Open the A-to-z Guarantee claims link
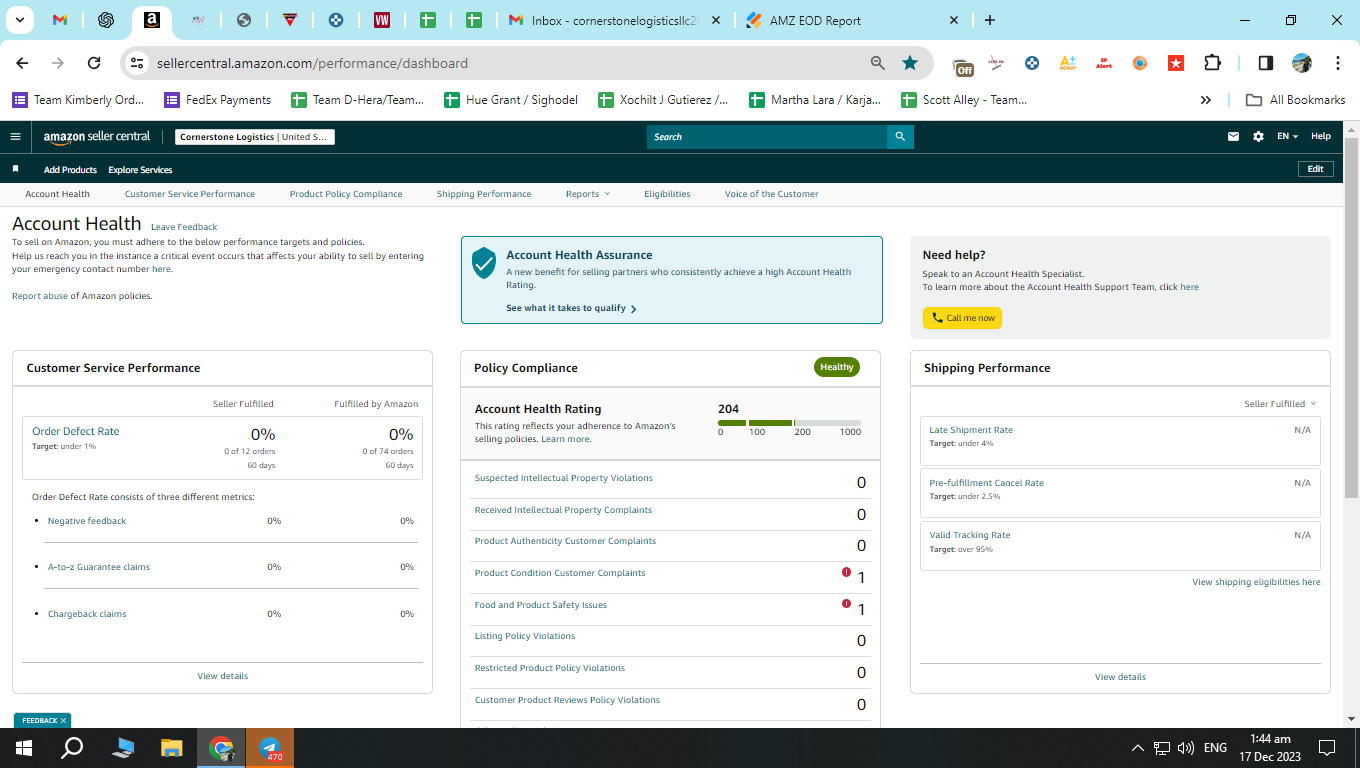 coord(98,567)
